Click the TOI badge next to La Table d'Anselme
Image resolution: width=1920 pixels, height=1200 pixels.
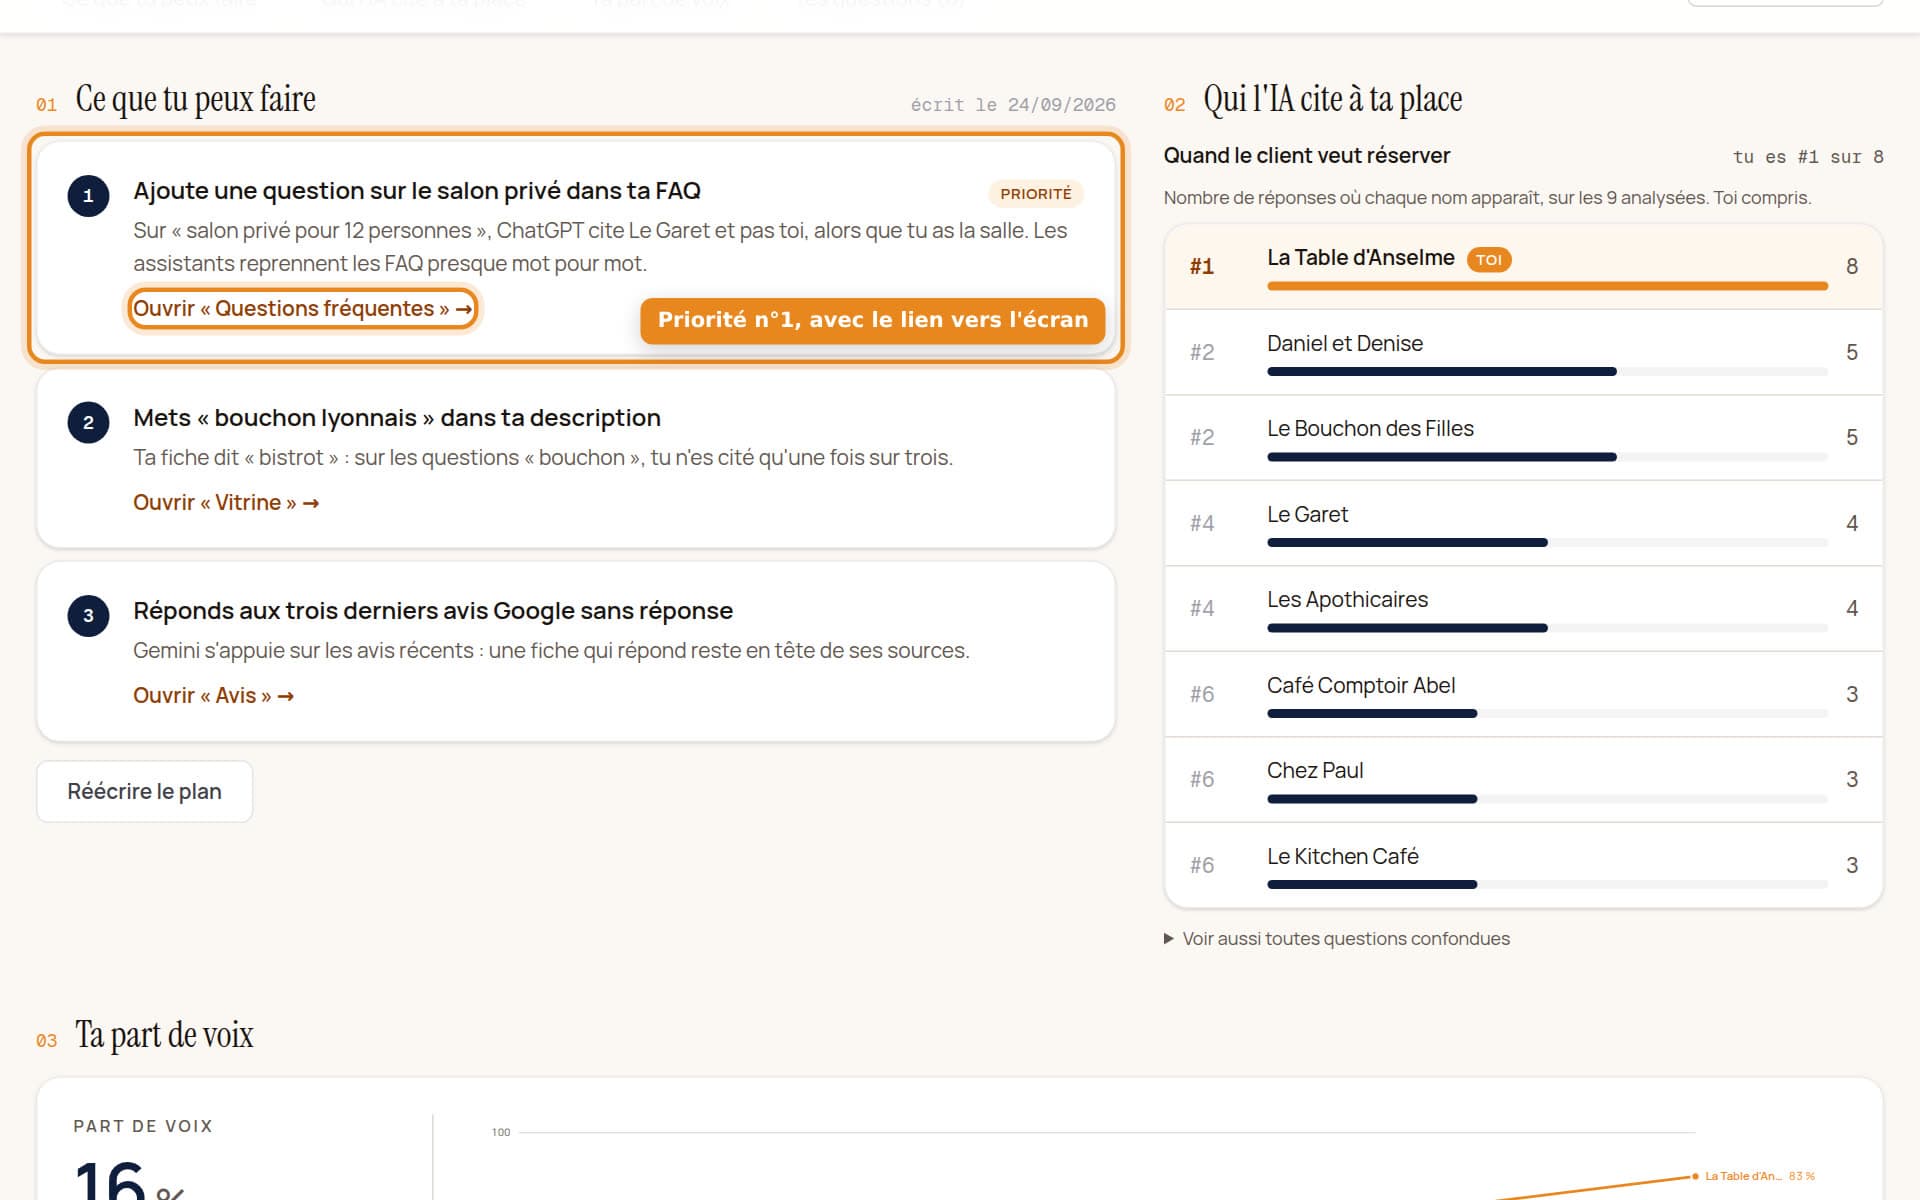pos(1488,259)
